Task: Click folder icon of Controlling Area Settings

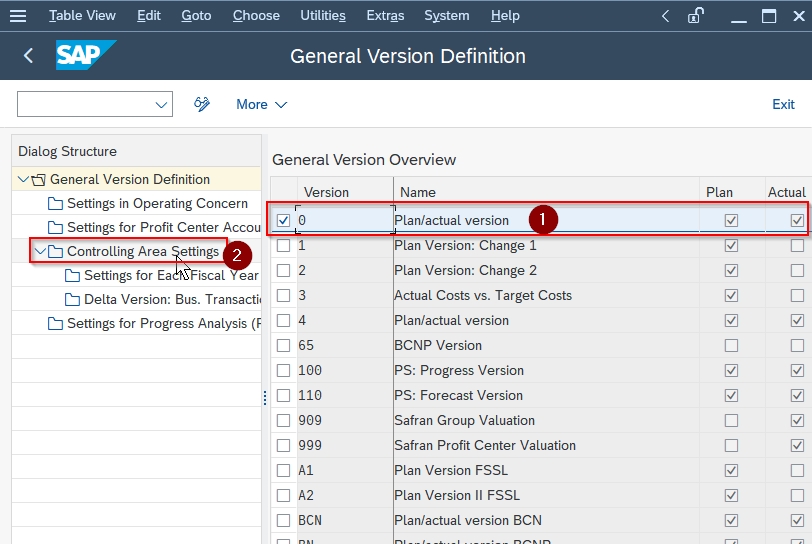Action: tap(55, 252)
